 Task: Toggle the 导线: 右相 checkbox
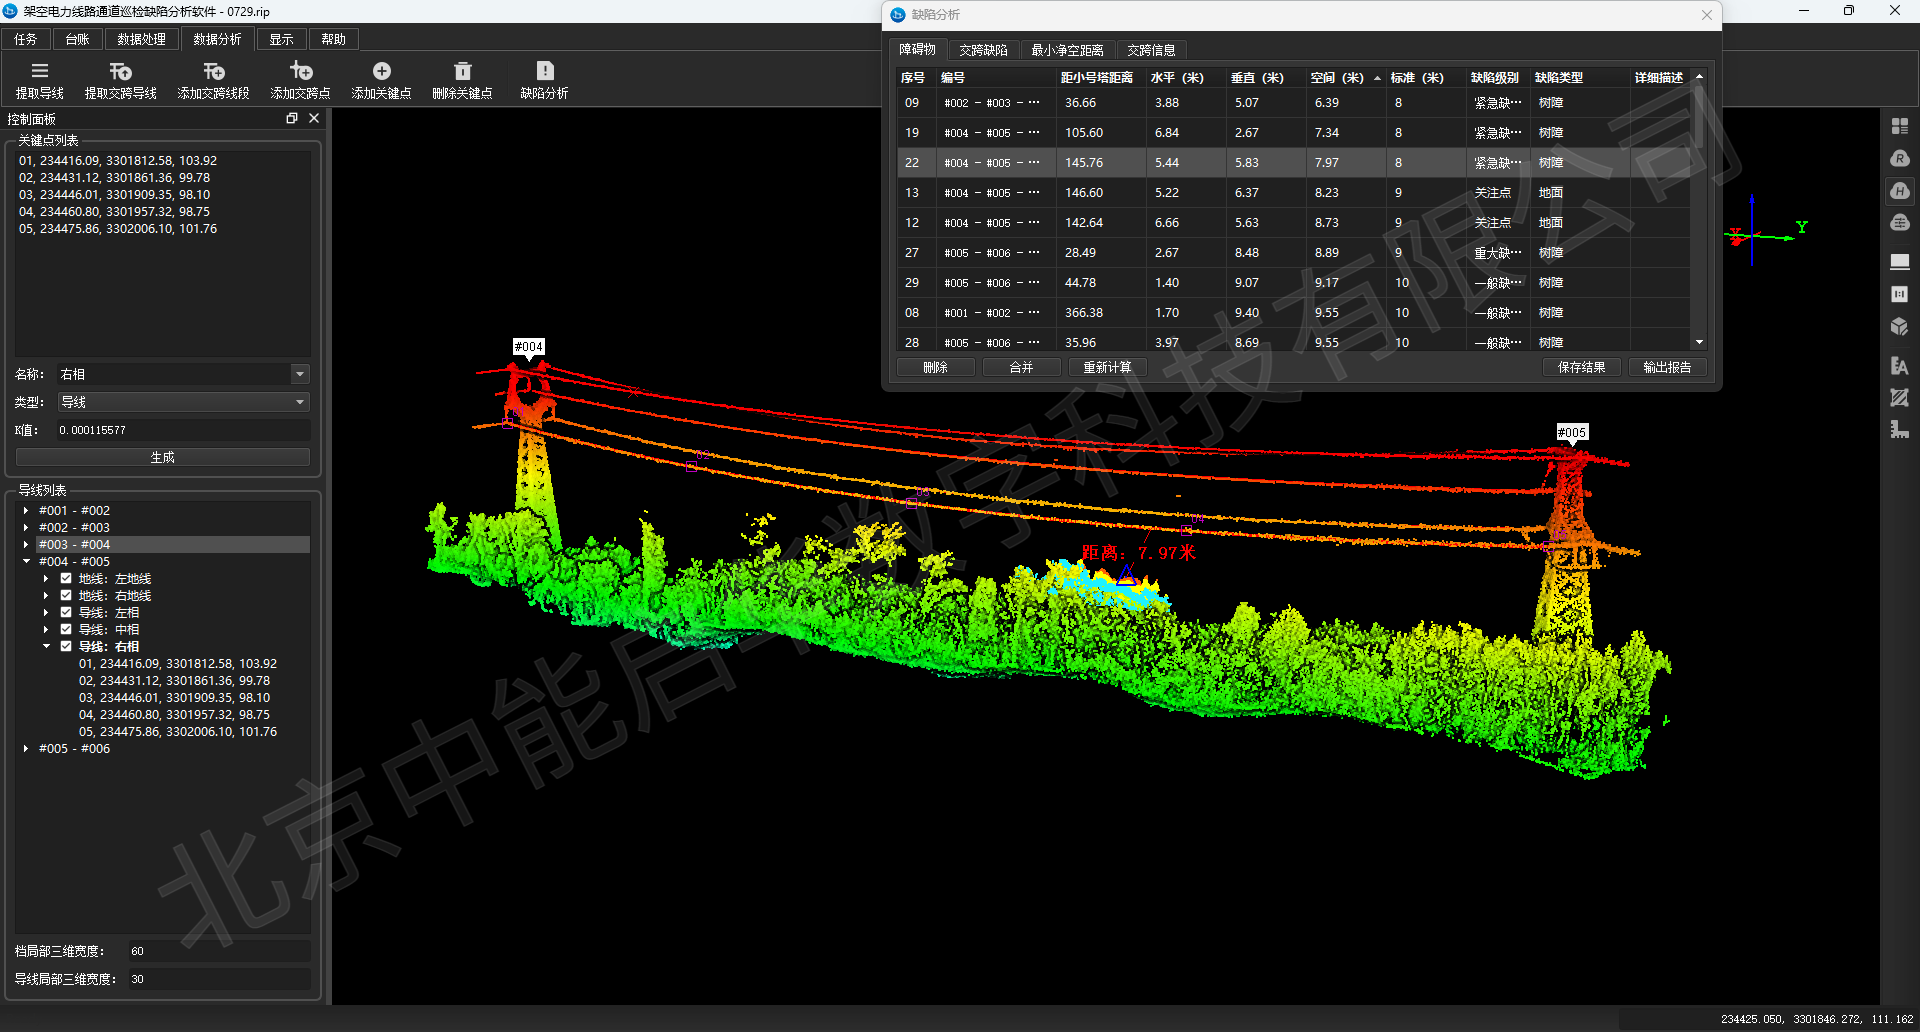[66, 647]
